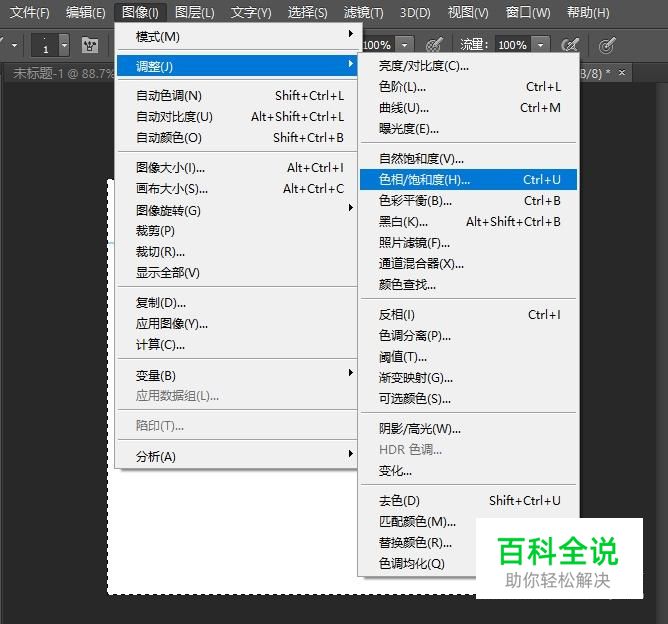Open 变化... adjustment
Viewport: 668px width, 624px height.
pos(468,470)
